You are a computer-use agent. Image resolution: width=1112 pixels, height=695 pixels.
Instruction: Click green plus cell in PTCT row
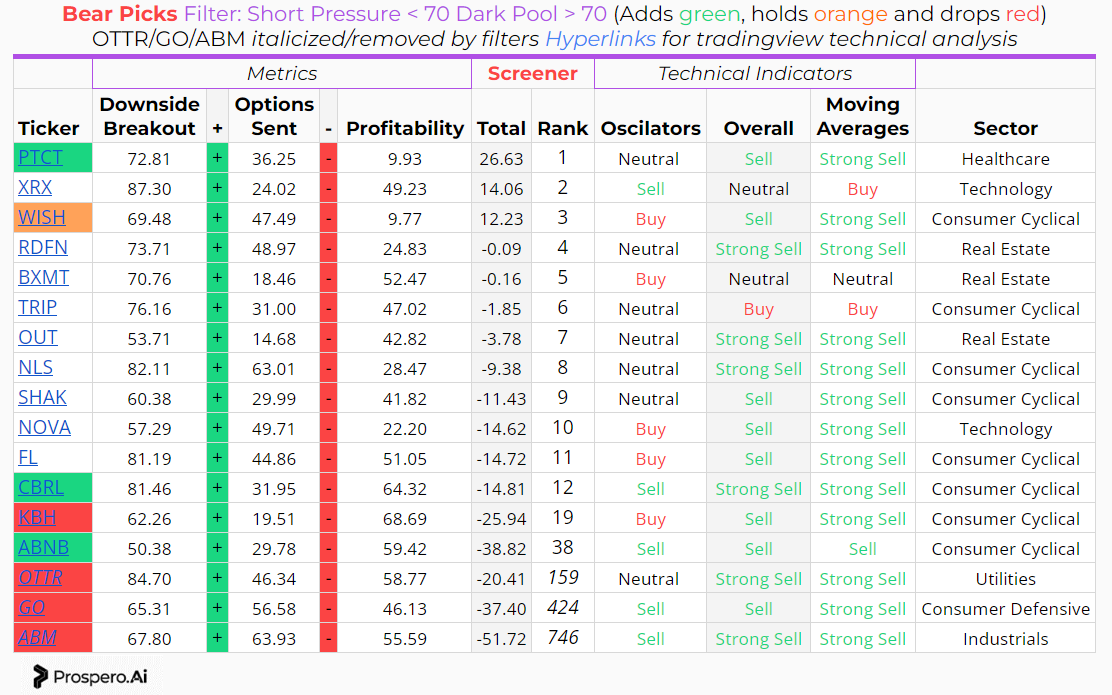tap(217, 157)
